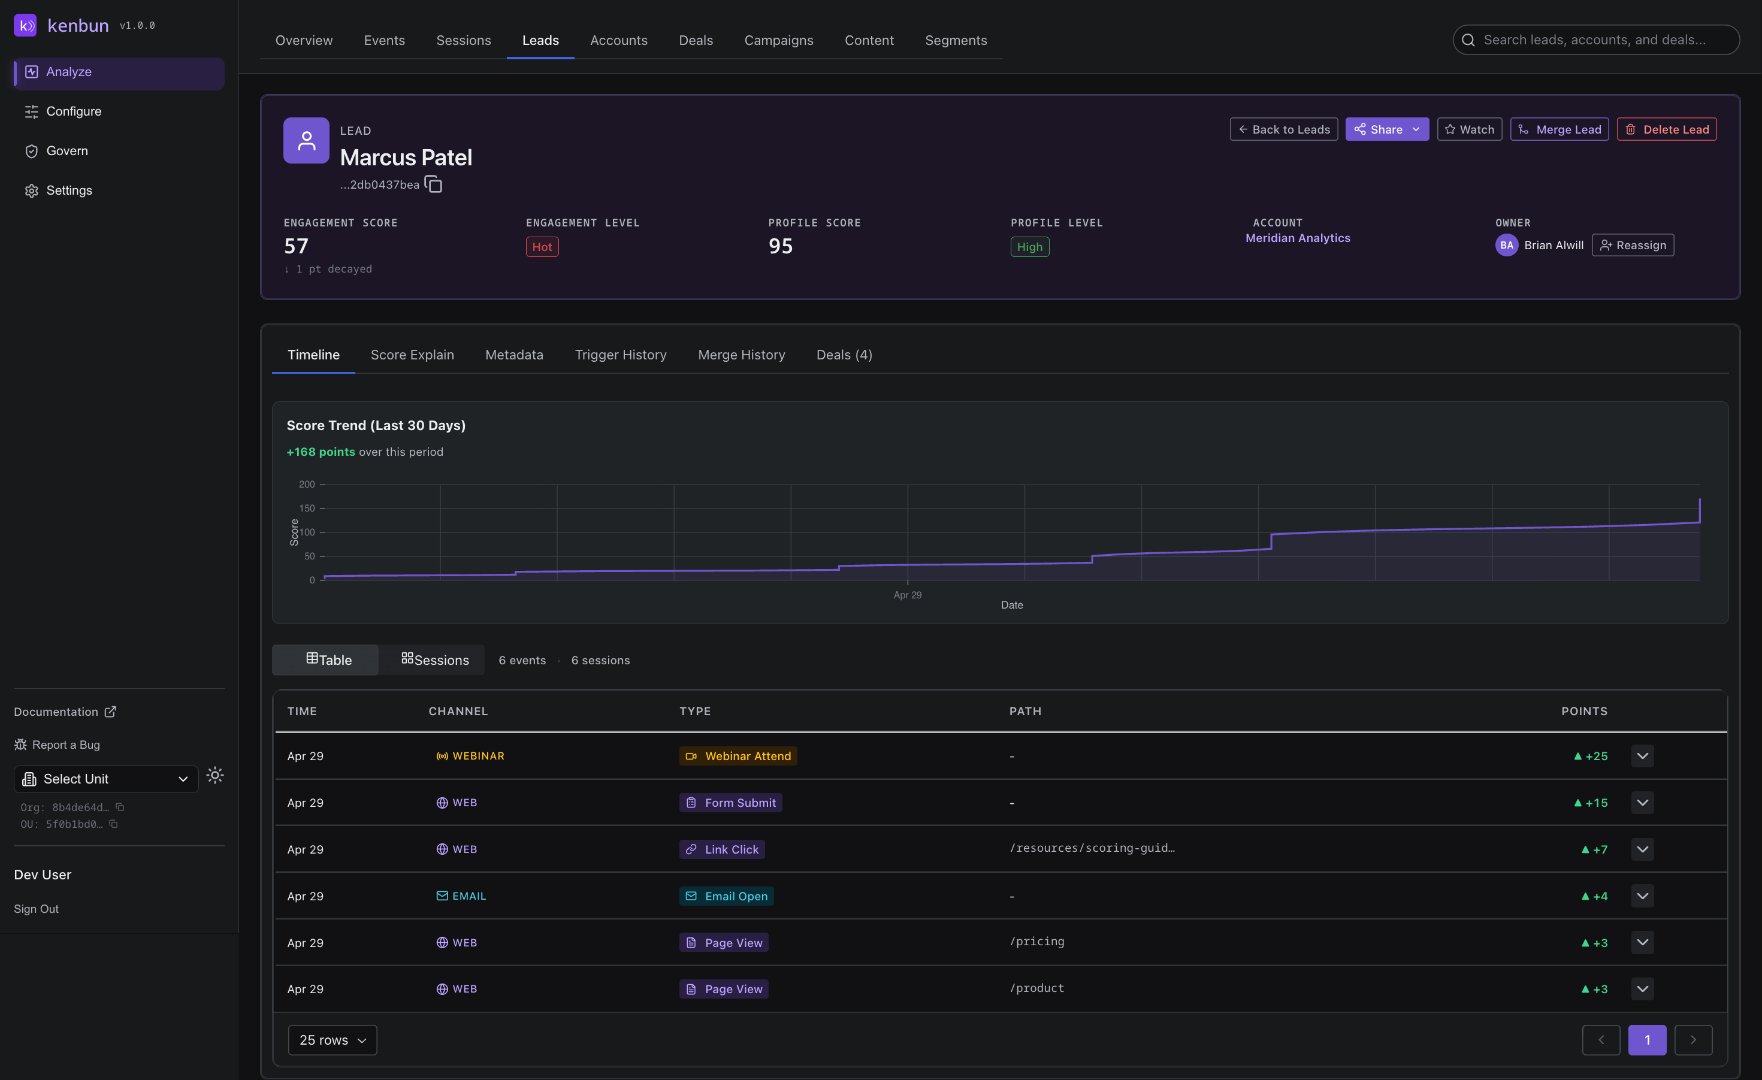The width and height of the screenshot is (1762, 1080).
Task: Open the Campaigns tab
Action: pos(778,40)
